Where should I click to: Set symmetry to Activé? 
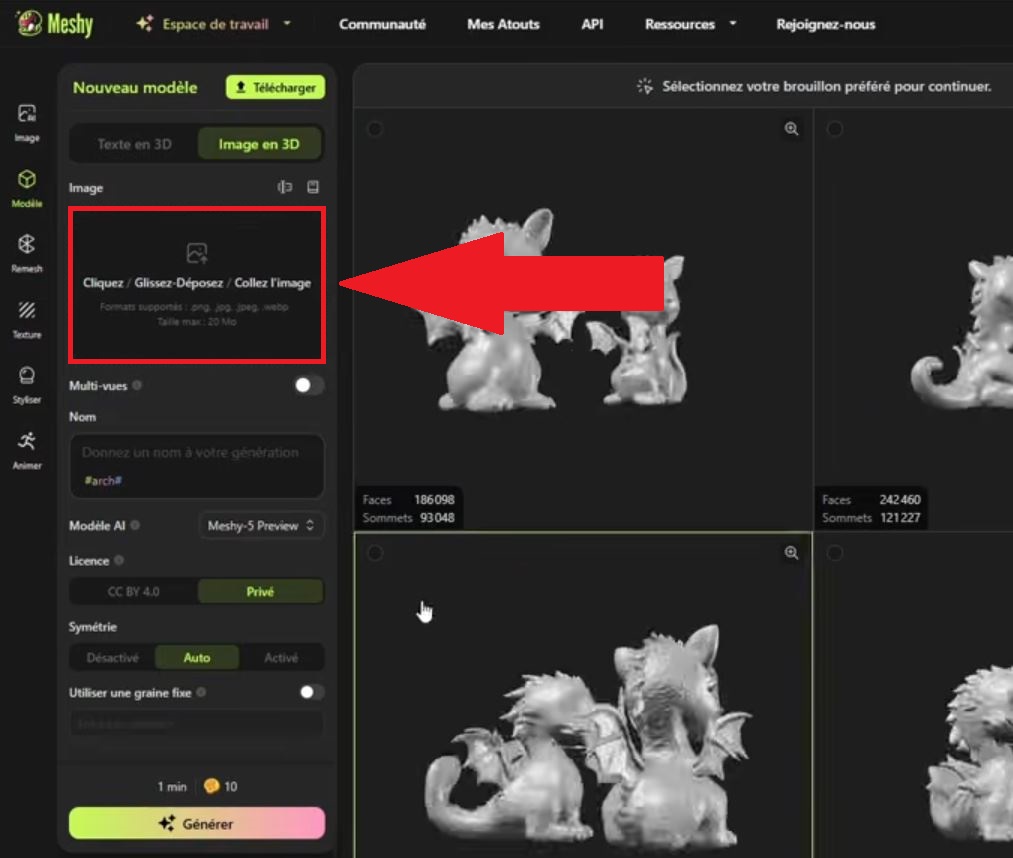pos(281,657)
